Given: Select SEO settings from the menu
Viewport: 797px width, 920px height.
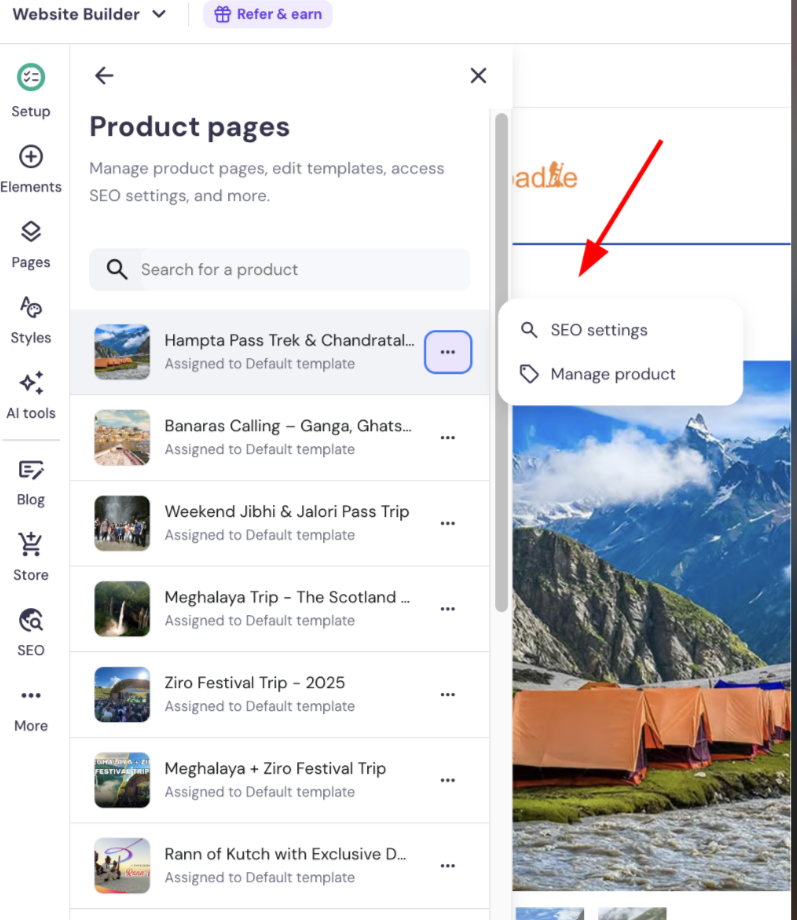Looking at the screenshot, I should coord(598,330).
